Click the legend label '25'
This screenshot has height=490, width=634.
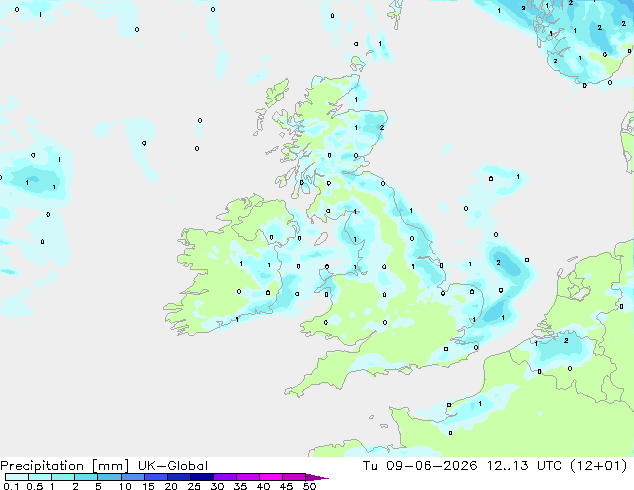point(194,486)
